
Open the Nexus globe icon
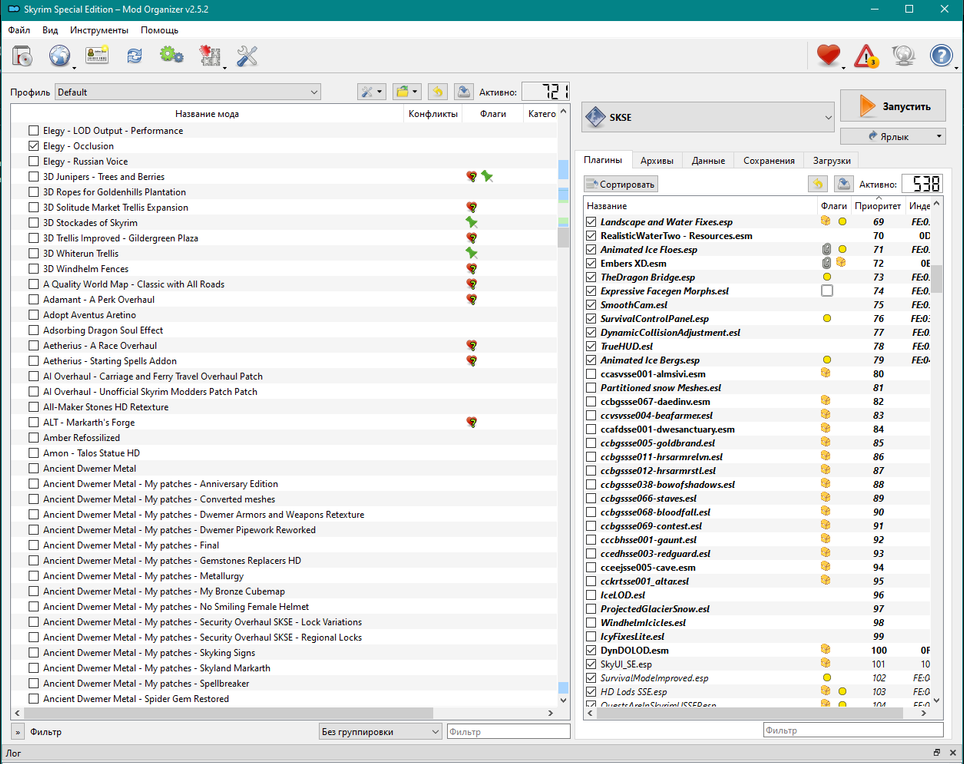pos(60,56)
